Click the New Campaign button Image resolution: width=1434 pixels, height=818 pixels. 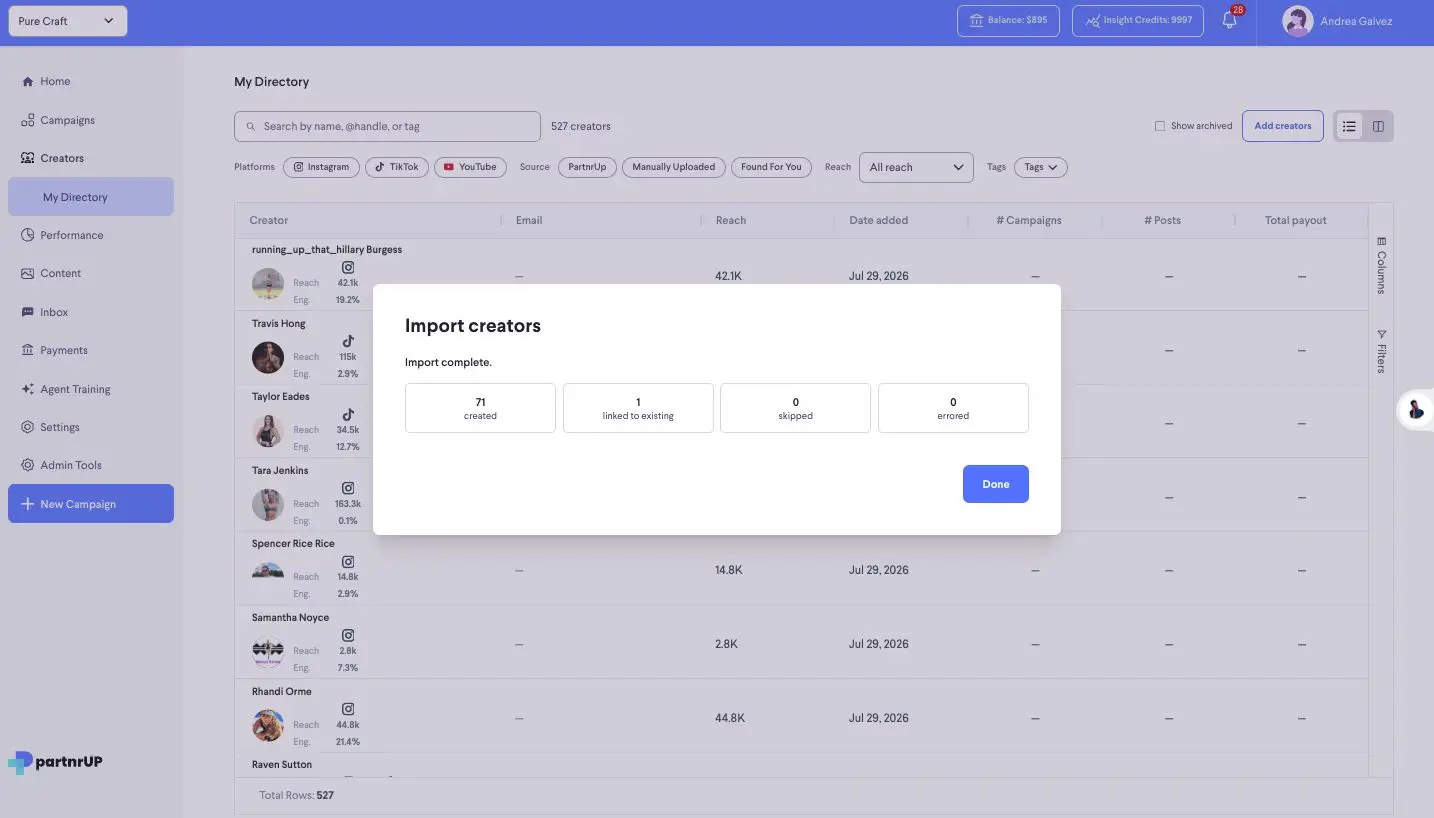pos(91,504)
